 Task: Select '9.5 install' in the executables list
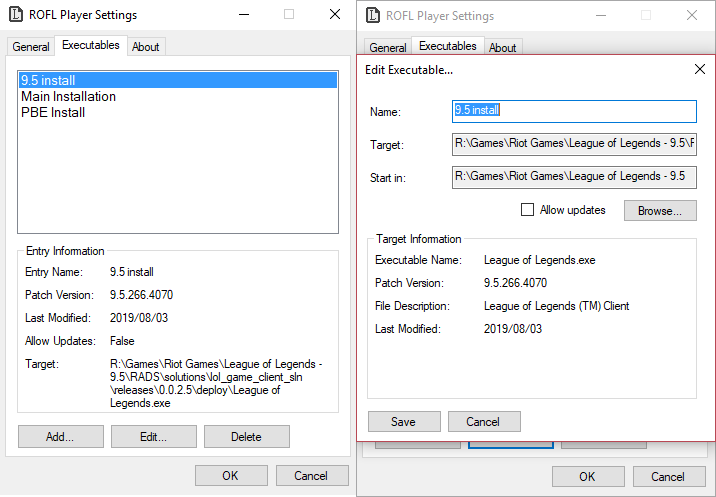point(178,80)
